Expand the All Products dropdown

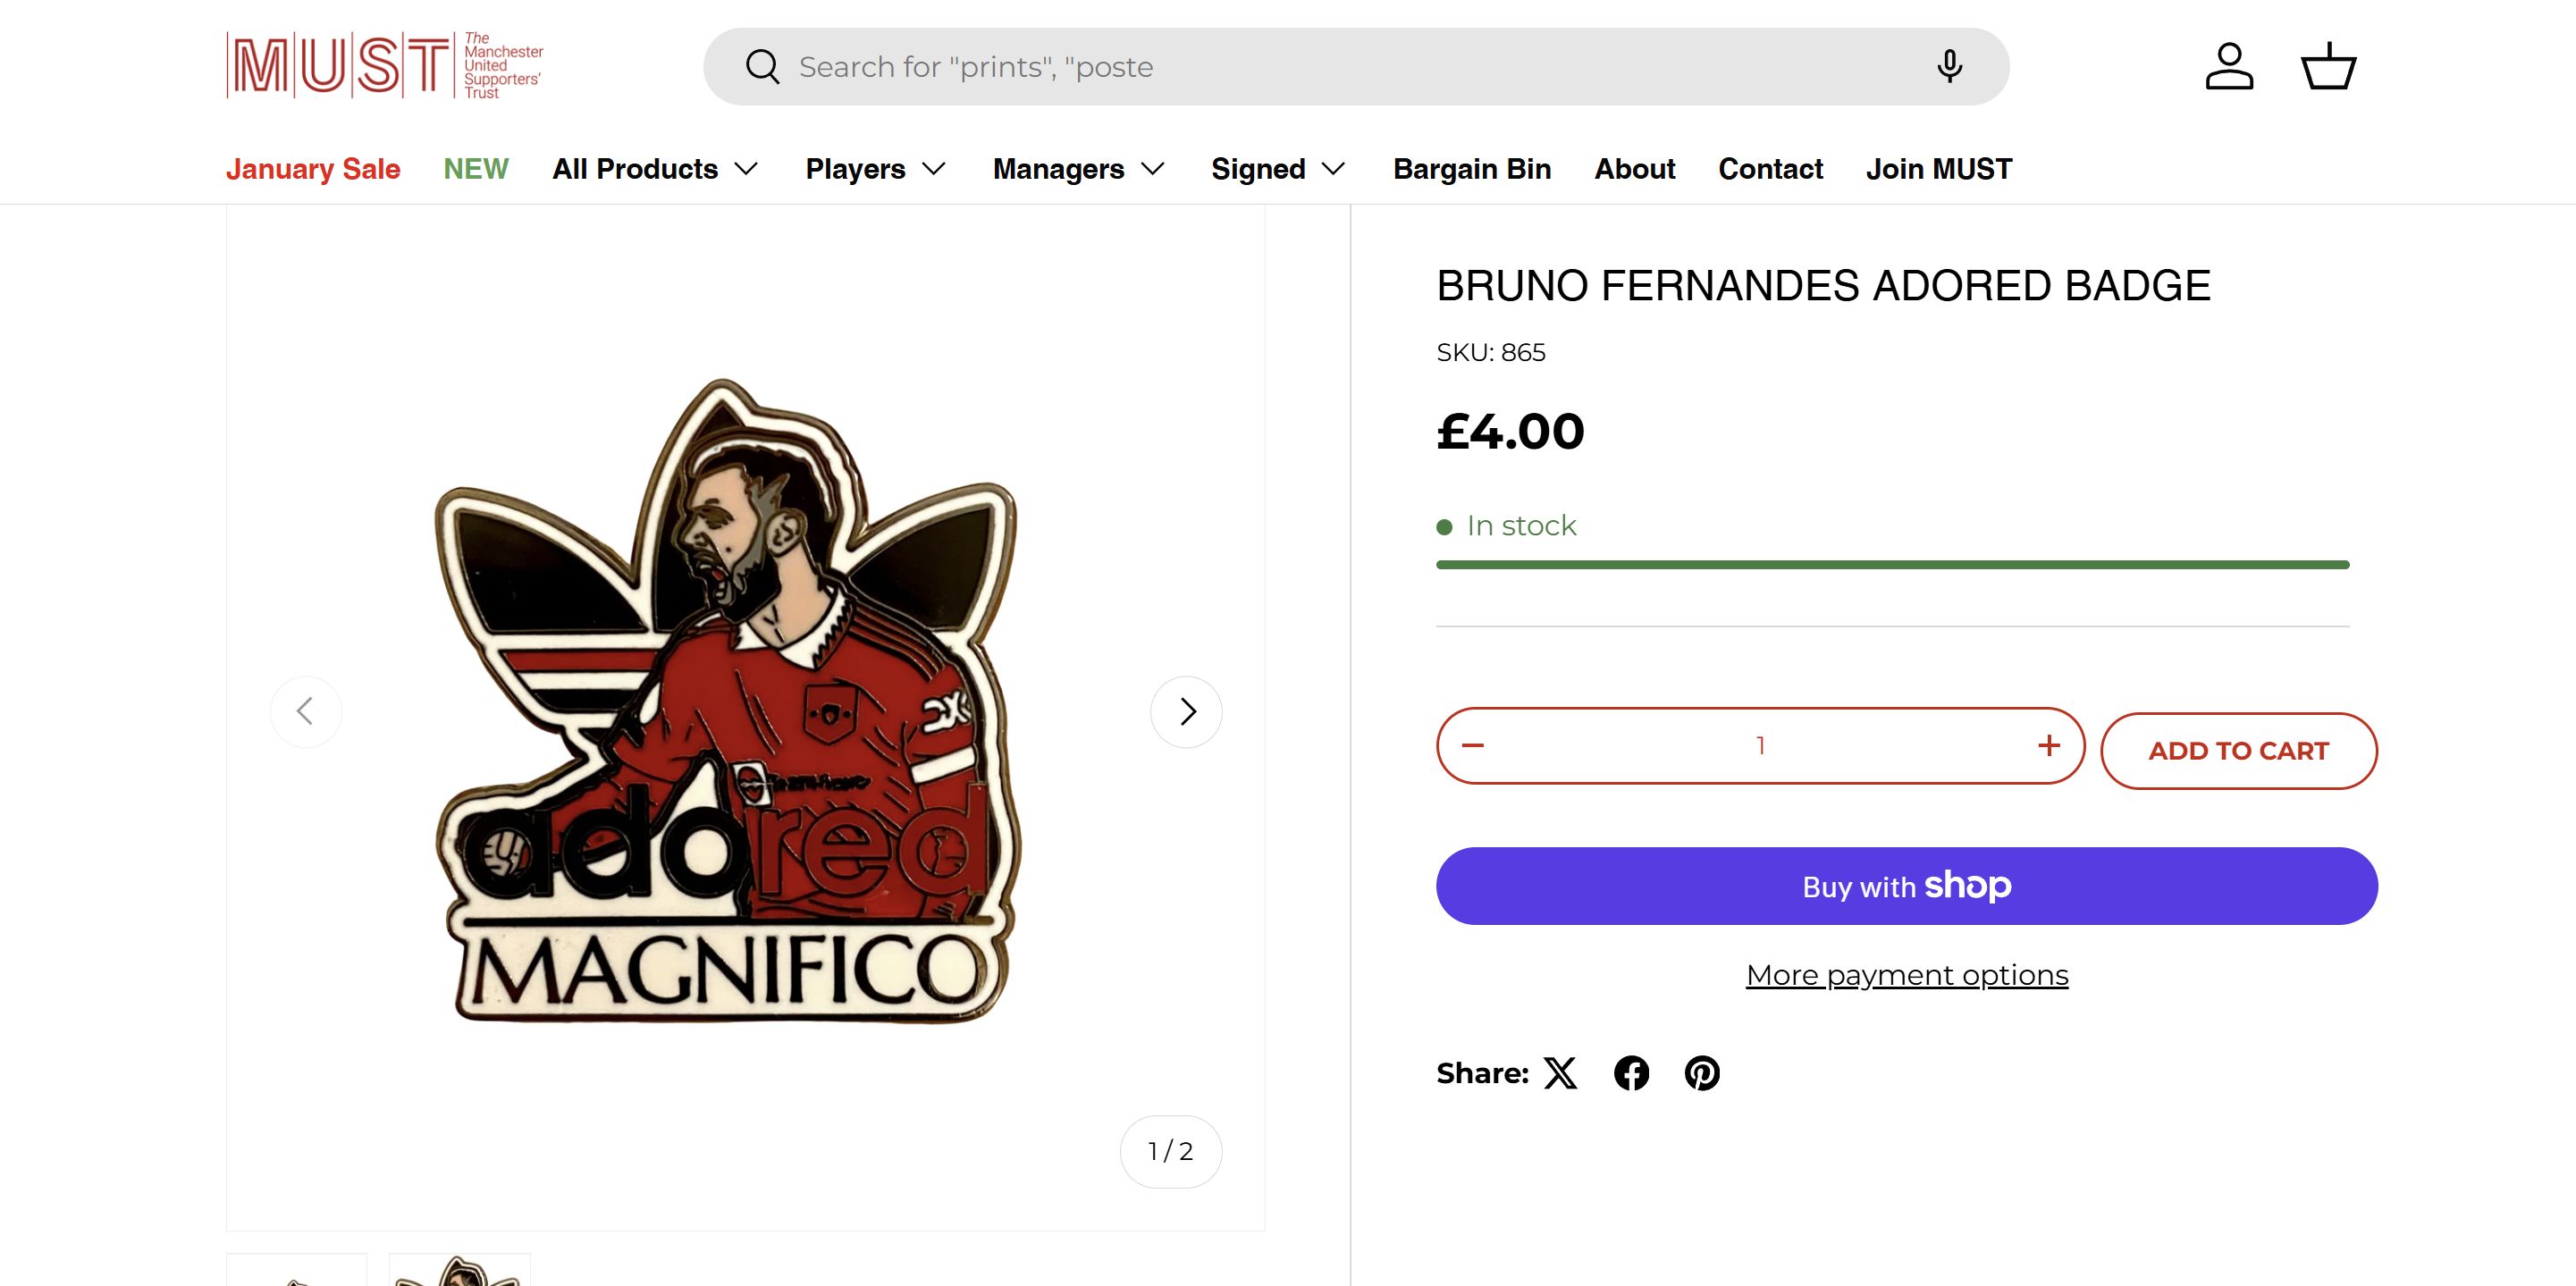point(655,169)
